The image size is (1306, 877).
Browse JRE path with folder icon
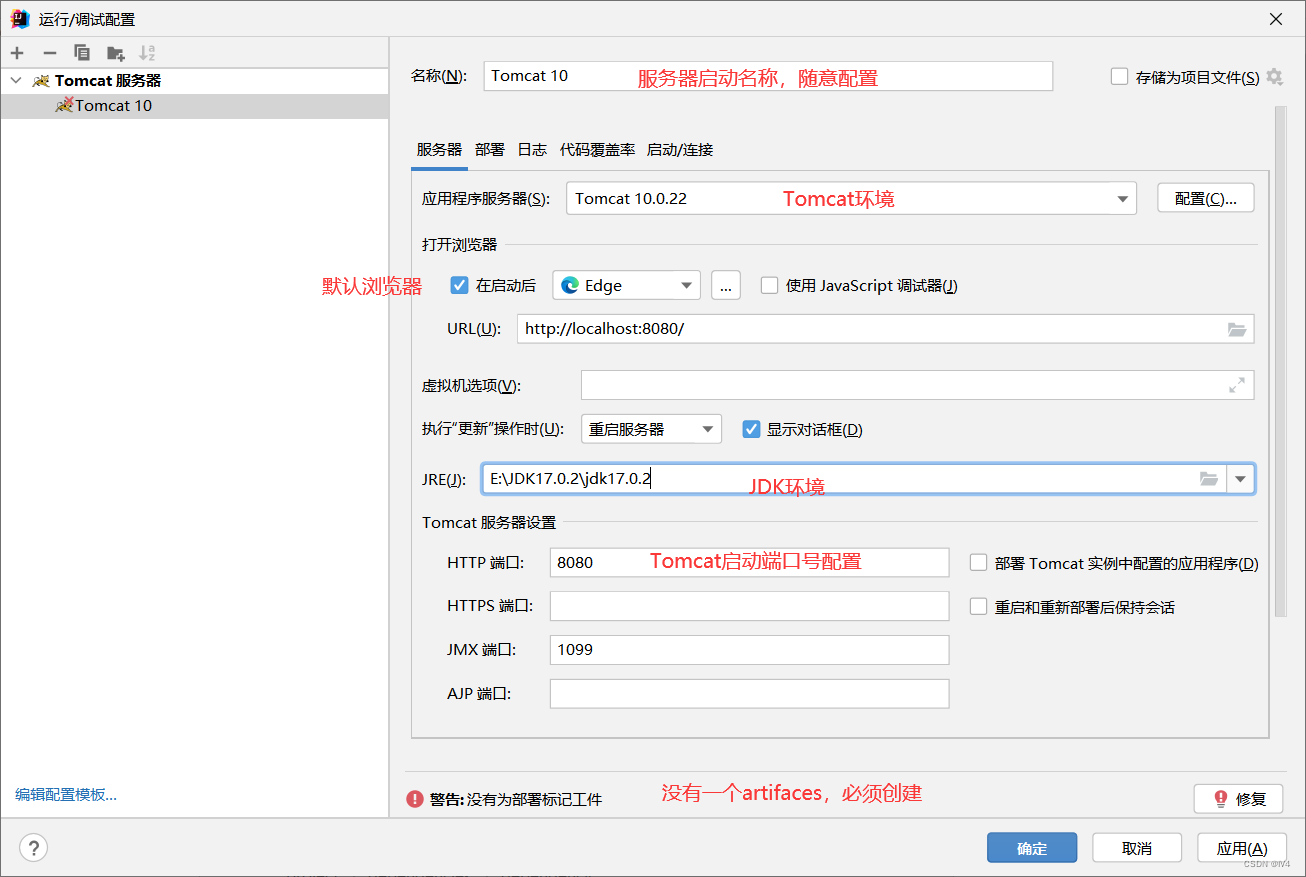1210,479
